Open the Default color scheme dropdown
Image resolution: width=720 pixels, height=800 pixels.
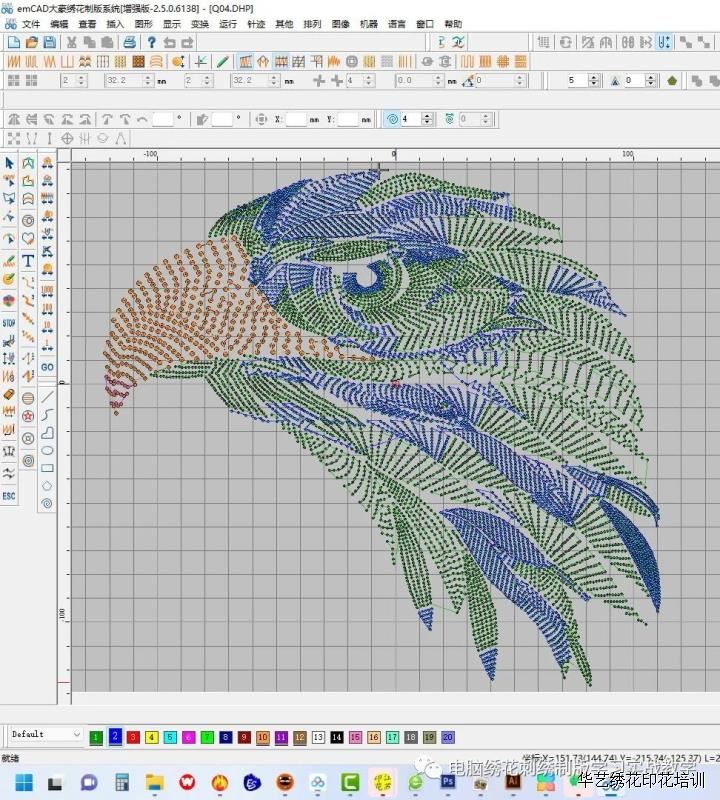[x=46, y=734]
